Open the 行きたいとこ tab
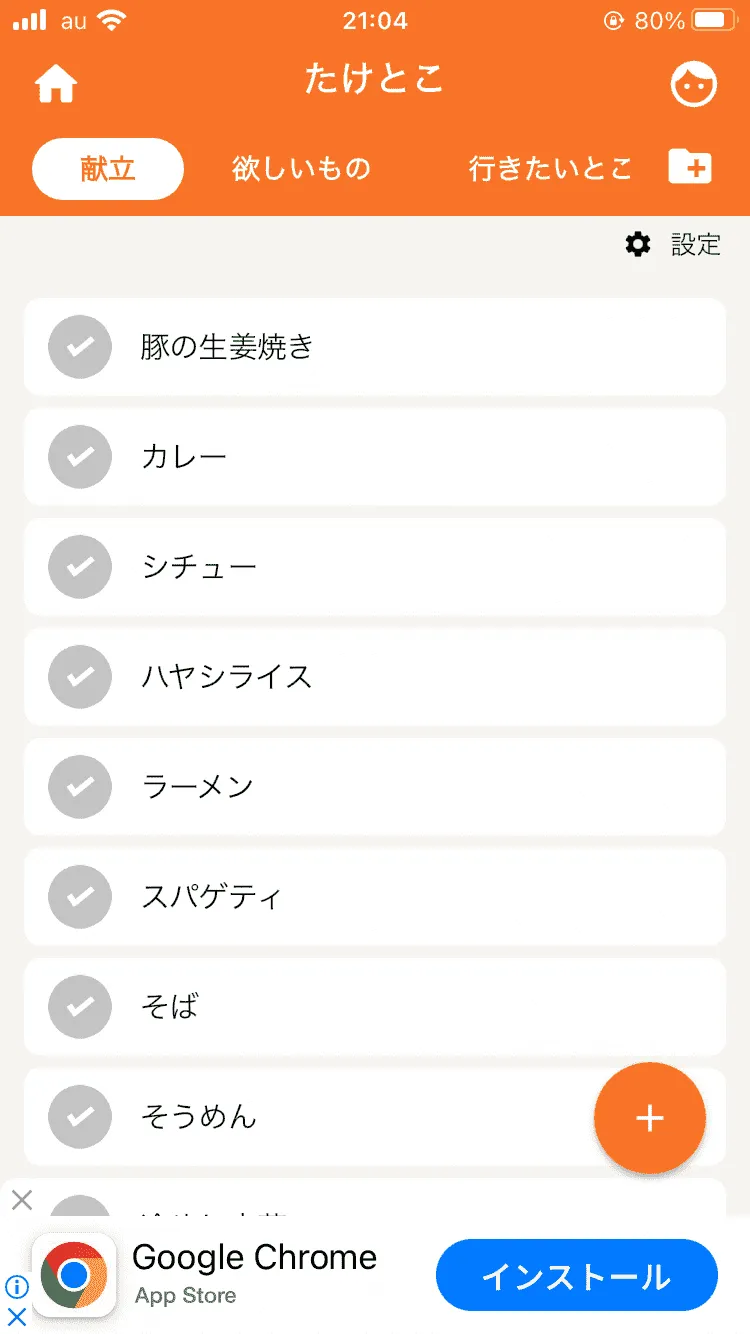Viewport: 750px width, 1334px height. pos(550,169)
